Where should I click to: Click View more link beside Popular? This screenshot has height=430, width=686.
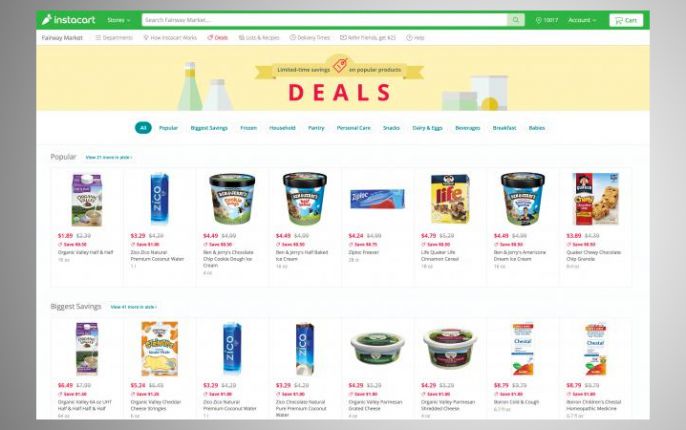pos(109,157)
